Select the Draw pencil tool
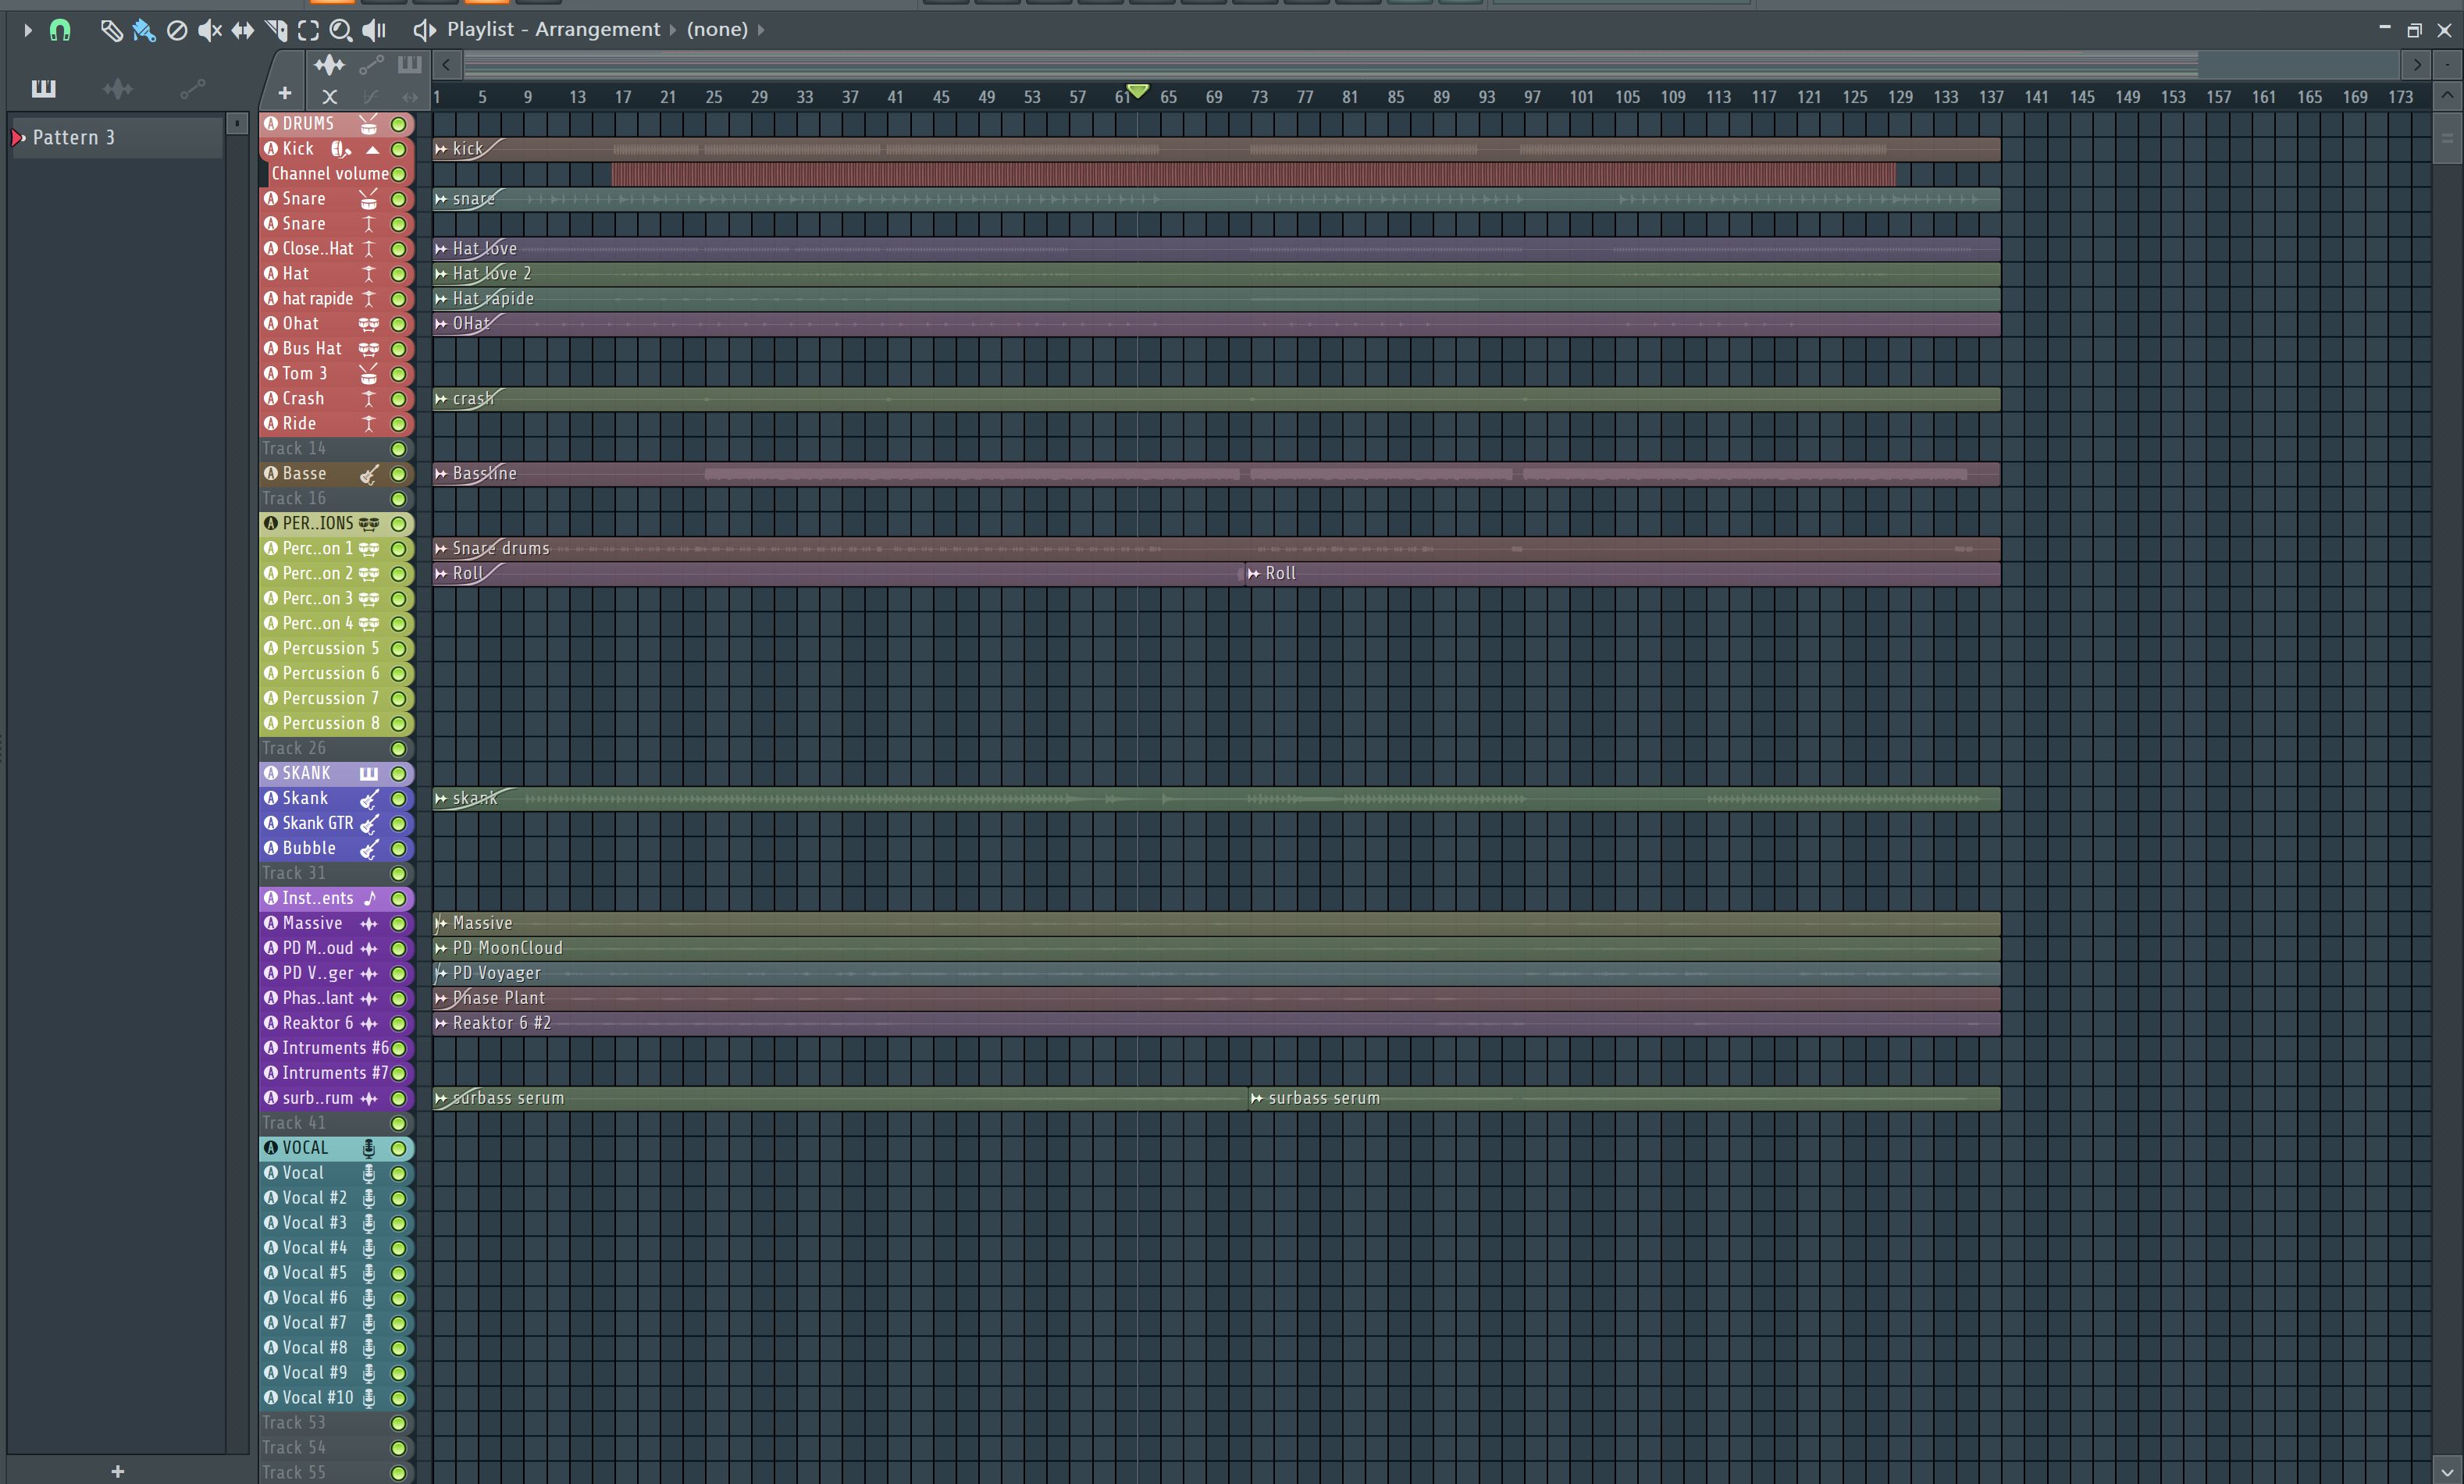 tap(112, 31)
